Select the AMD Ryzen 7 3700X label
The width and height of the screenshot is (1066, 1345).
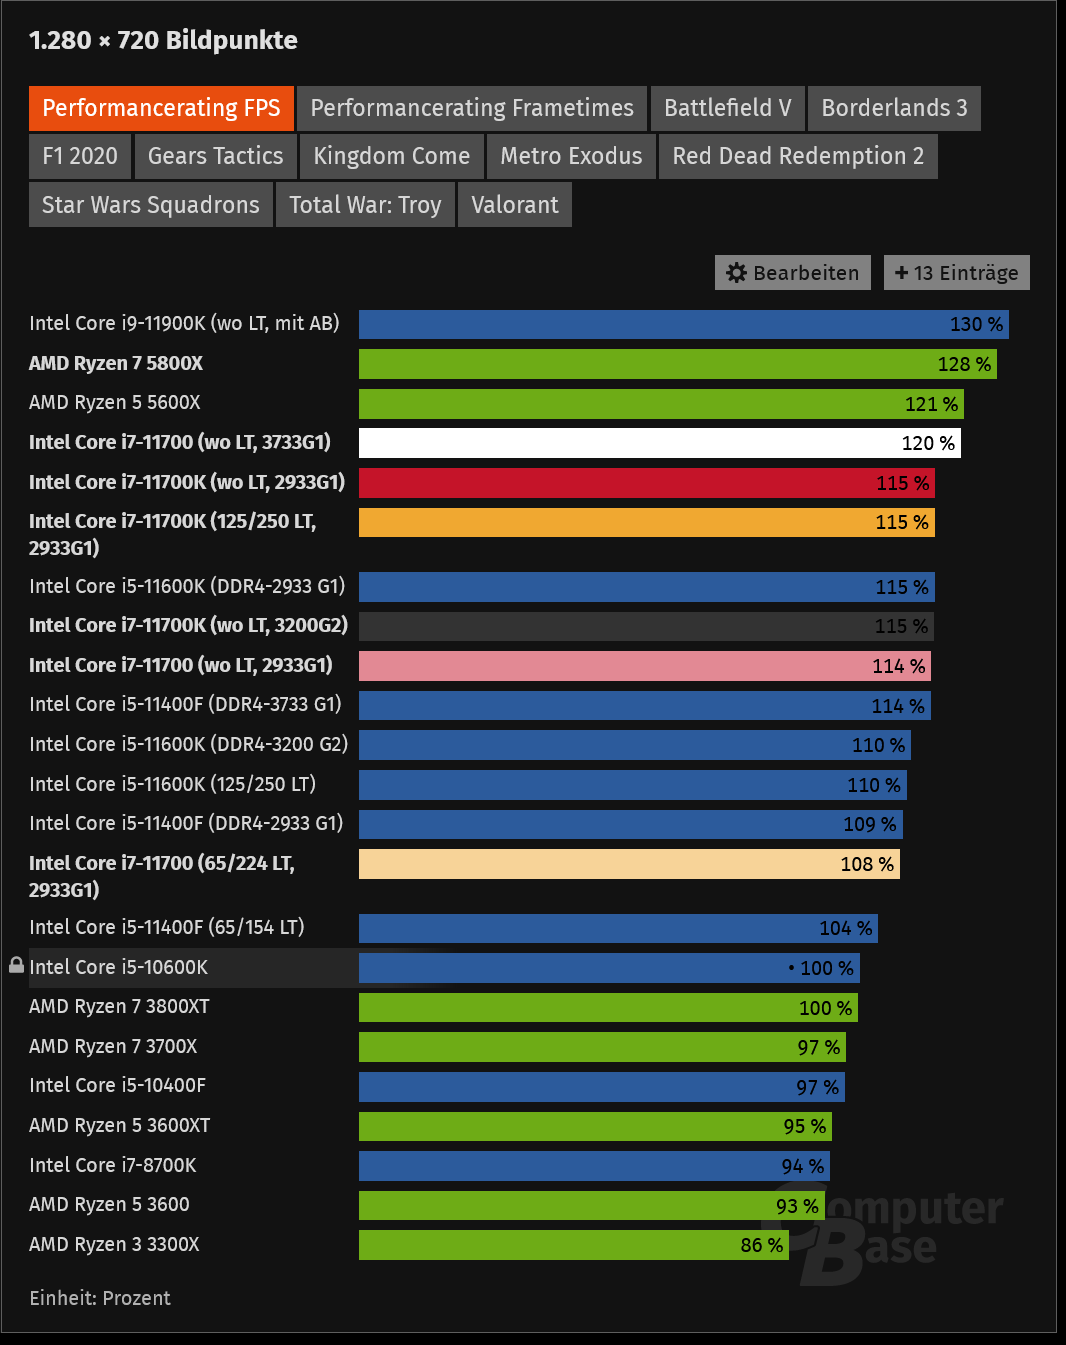[113, 1046]
